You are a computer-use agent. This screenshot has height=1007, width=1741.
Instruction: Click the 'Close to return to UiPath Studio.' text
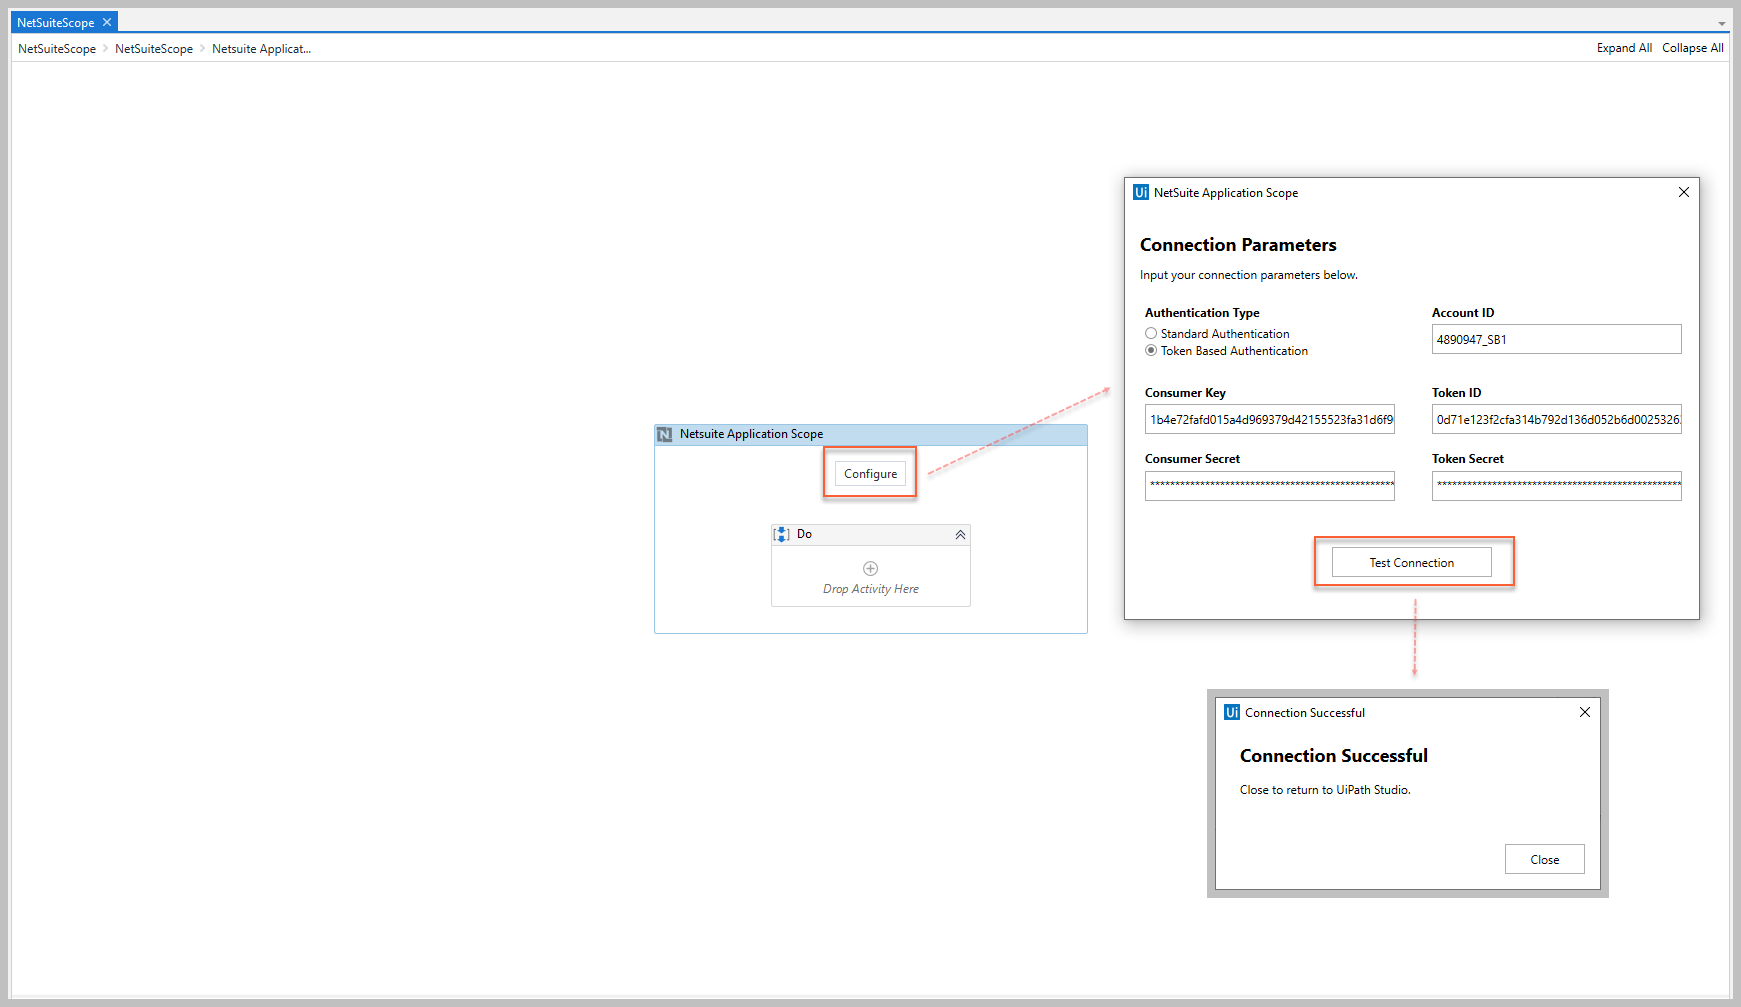pyautogui.click(x=1325, y=790)
